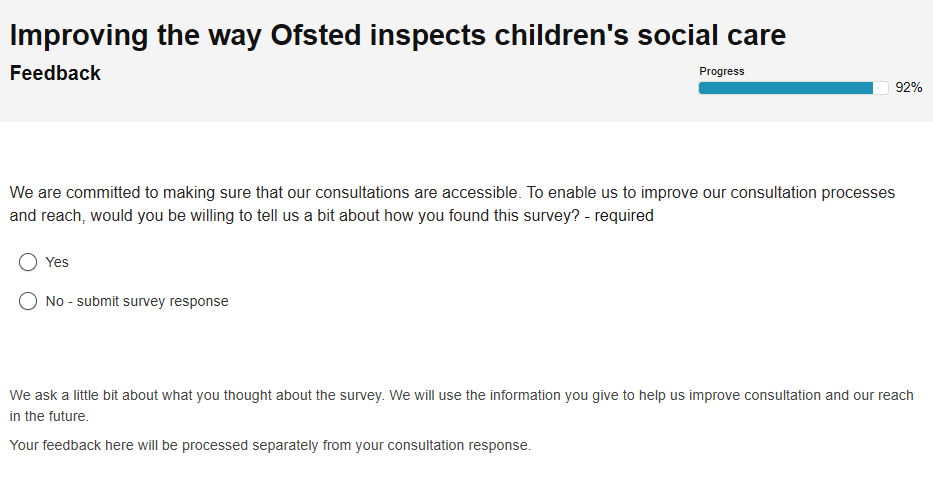Click the accessibility question text
Screen dimensions: 933x502
(452, 204)
